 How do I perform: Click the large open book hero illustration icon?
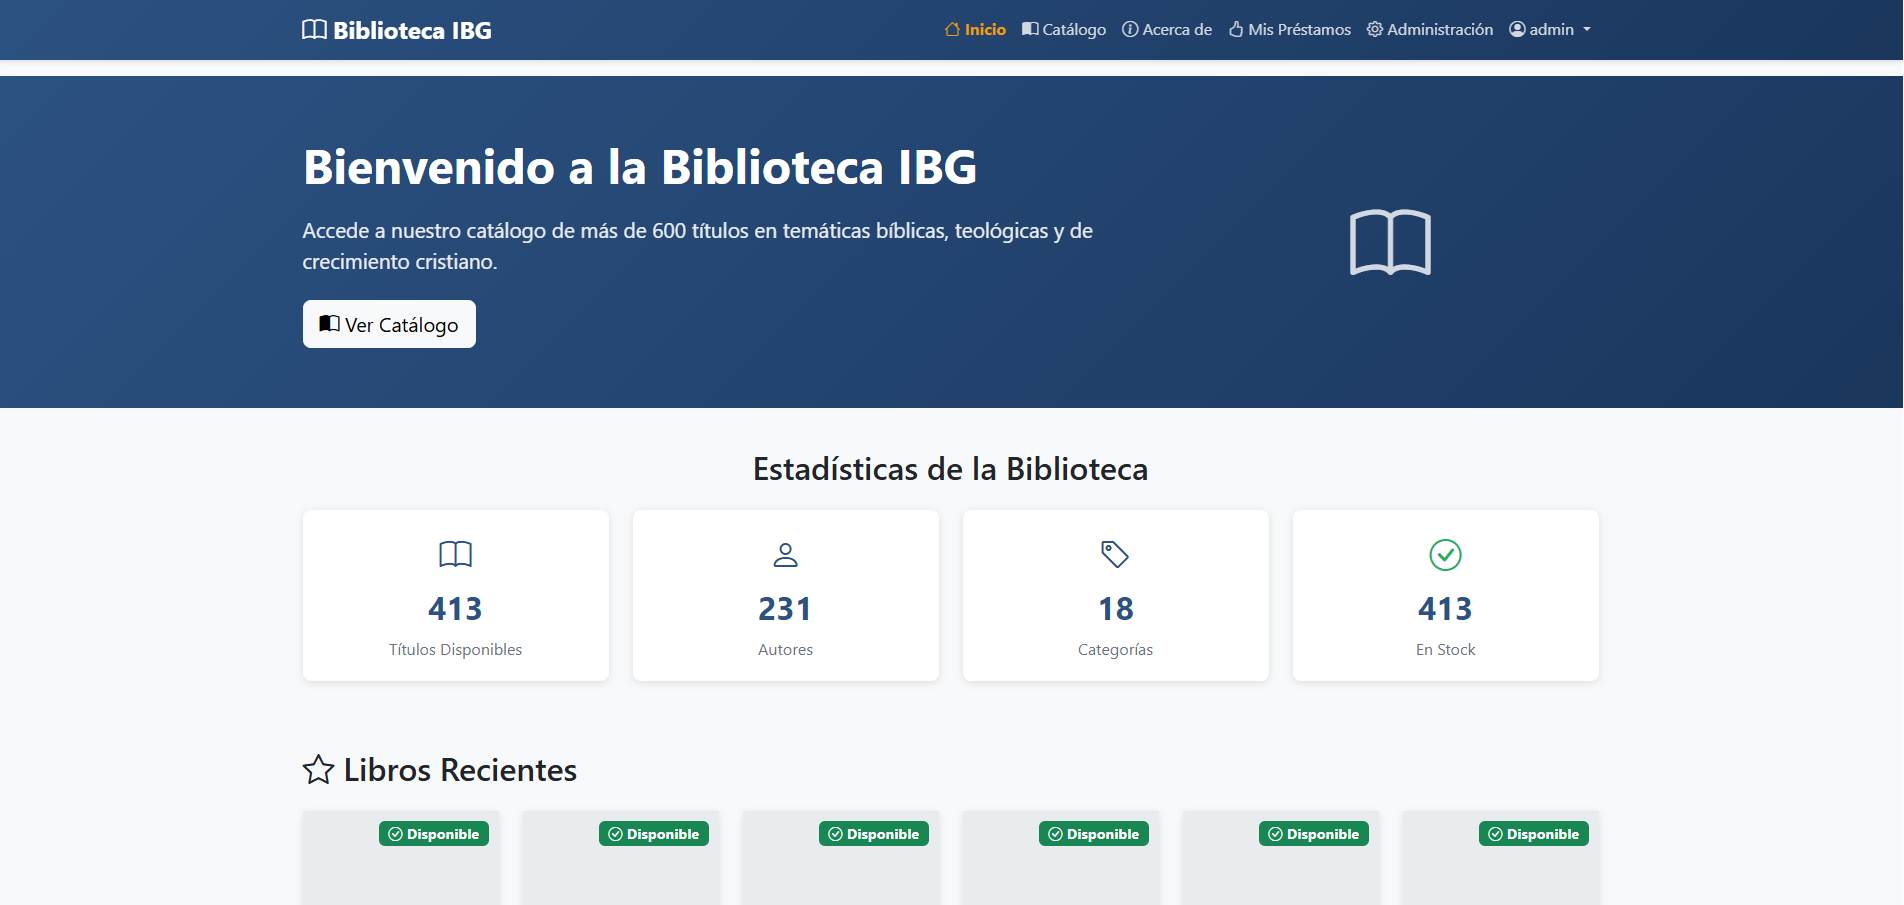coord(1390,242)
